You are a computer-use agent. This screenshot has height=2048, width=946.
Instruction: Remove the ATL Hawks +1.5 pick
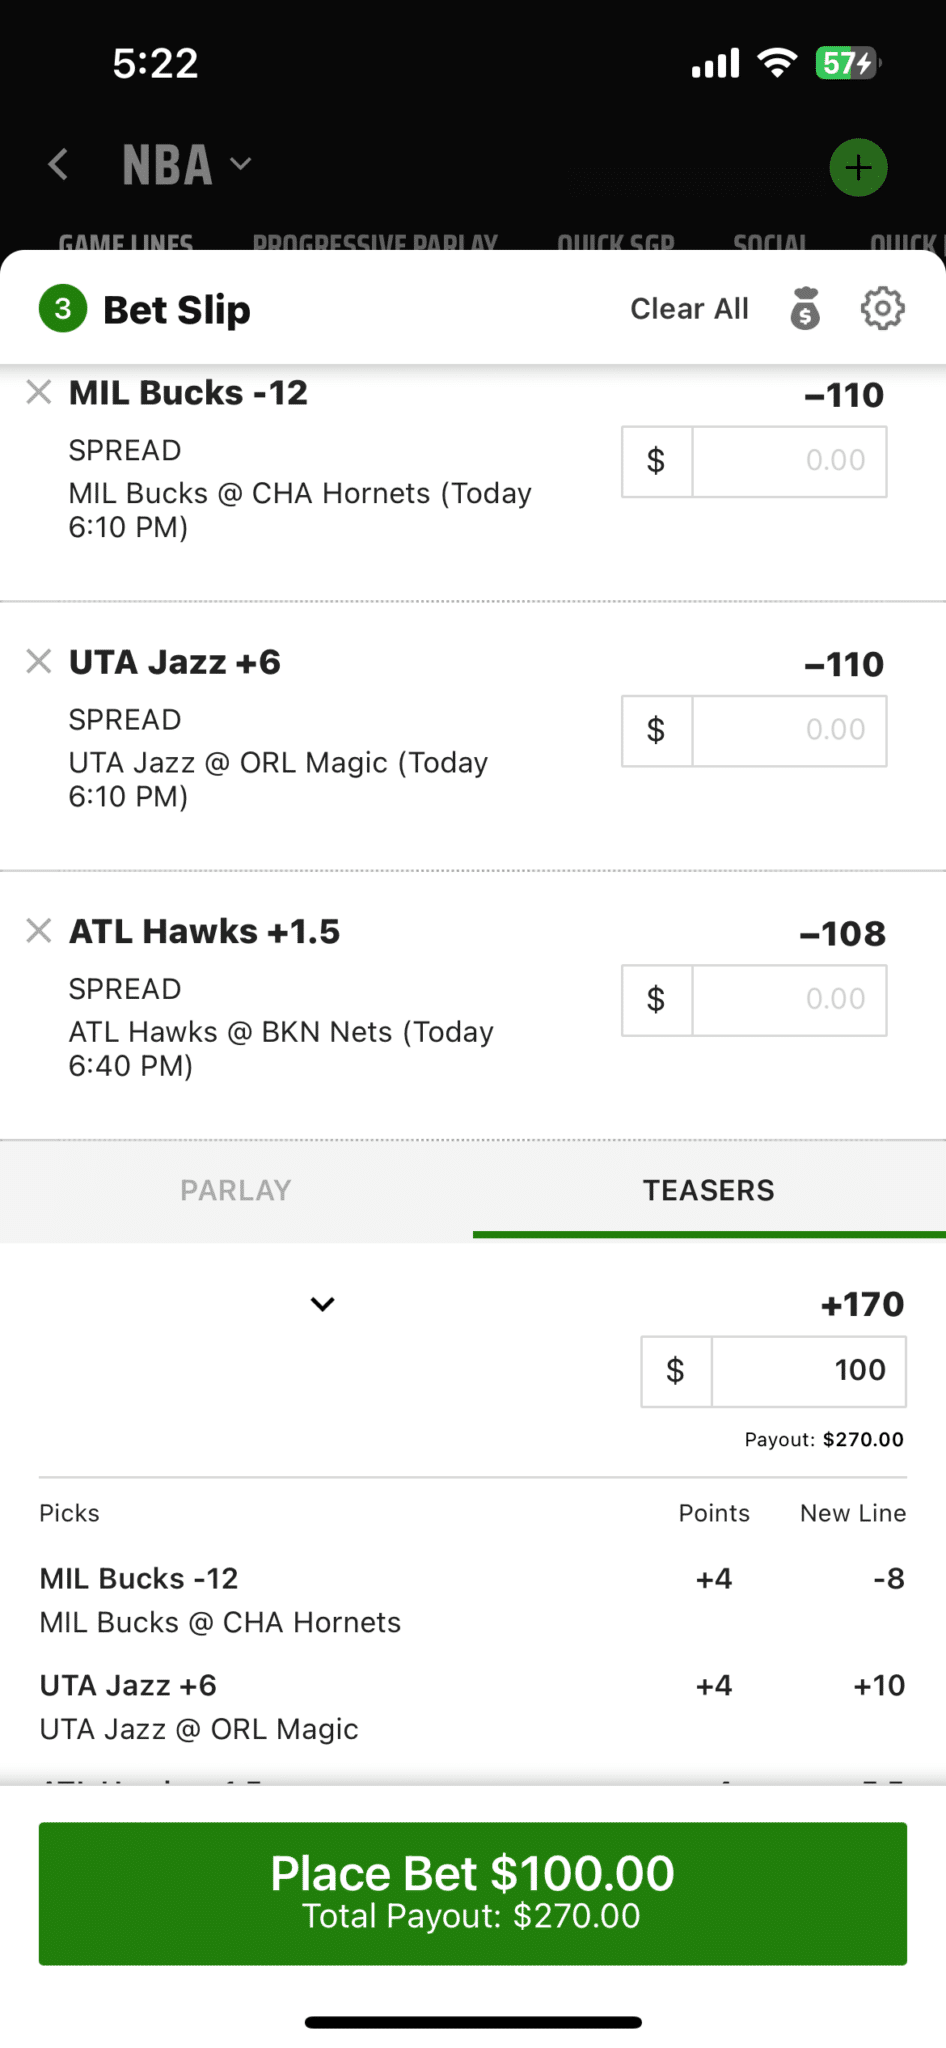[38, 930]
